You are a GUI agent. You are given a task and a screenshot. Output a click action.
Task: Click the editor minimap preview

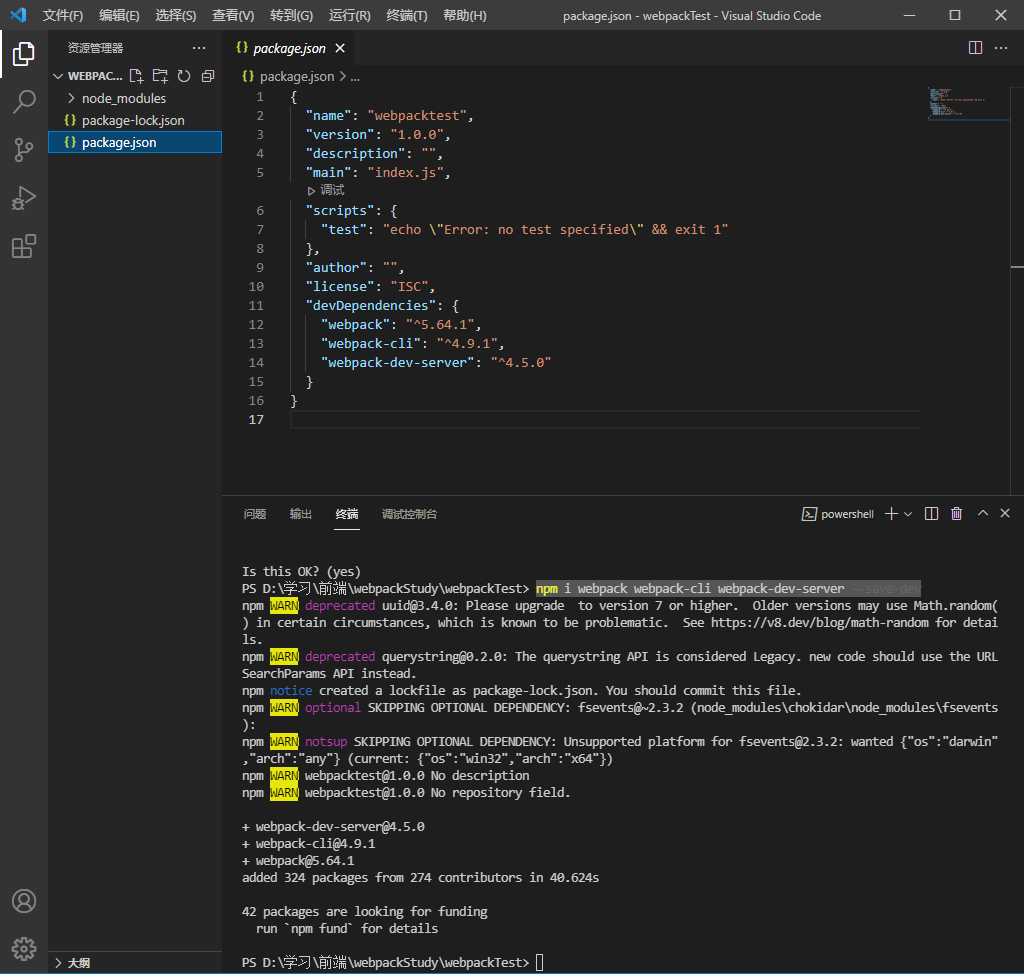(x=968, y=104)
